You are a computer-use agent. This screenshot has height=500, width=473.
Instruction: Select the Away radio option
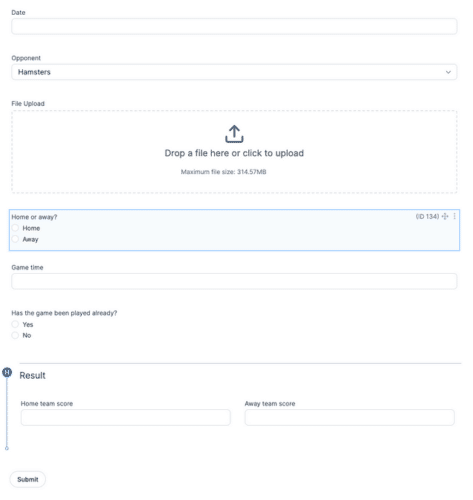pyautogui.click(x=15, y=239)
